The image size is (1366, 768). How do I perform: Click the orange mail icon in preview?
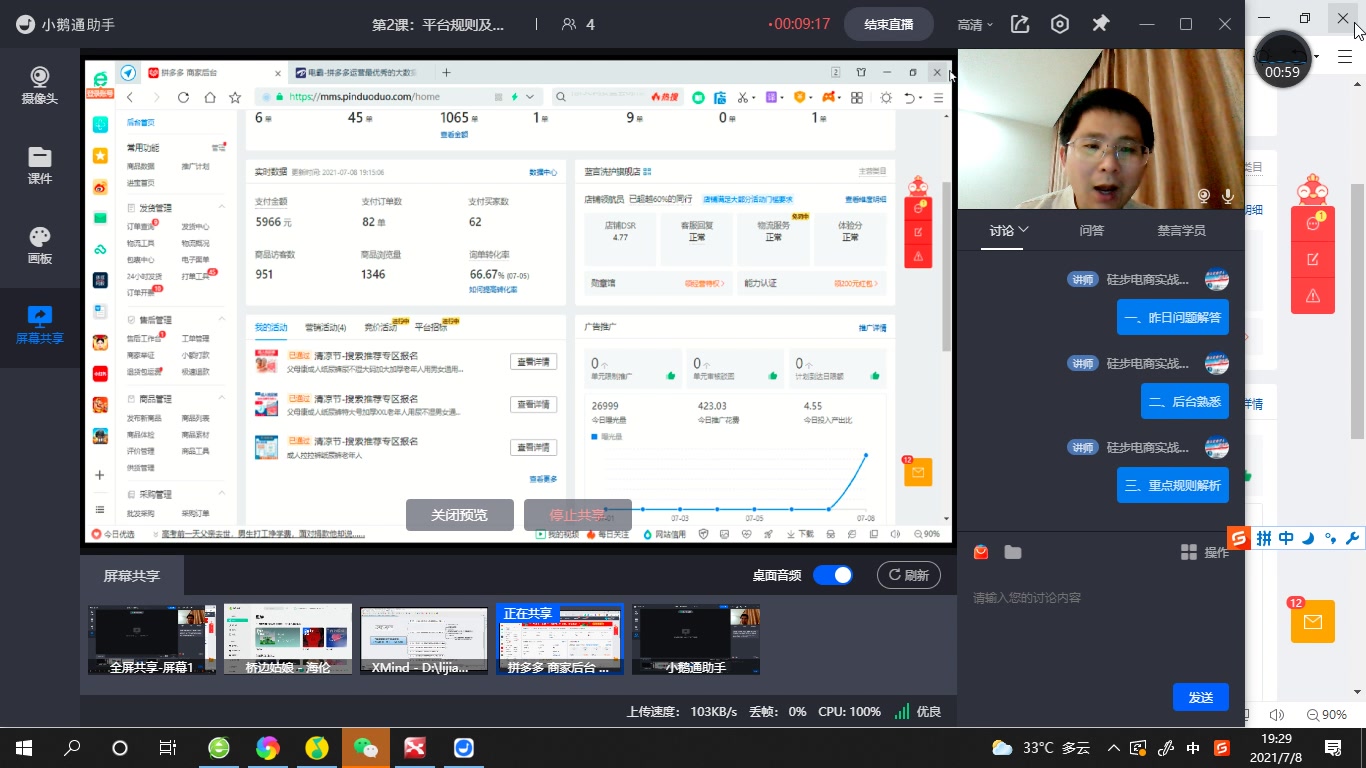pyautogui.click(x=918, y=471)
